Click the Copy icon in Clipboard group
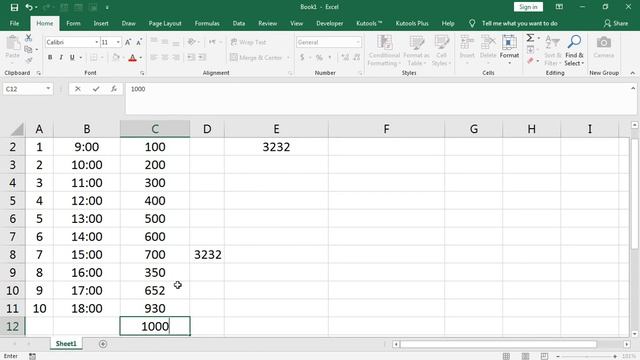The height and width of the screenshot is (360, 640). [28, 49]
